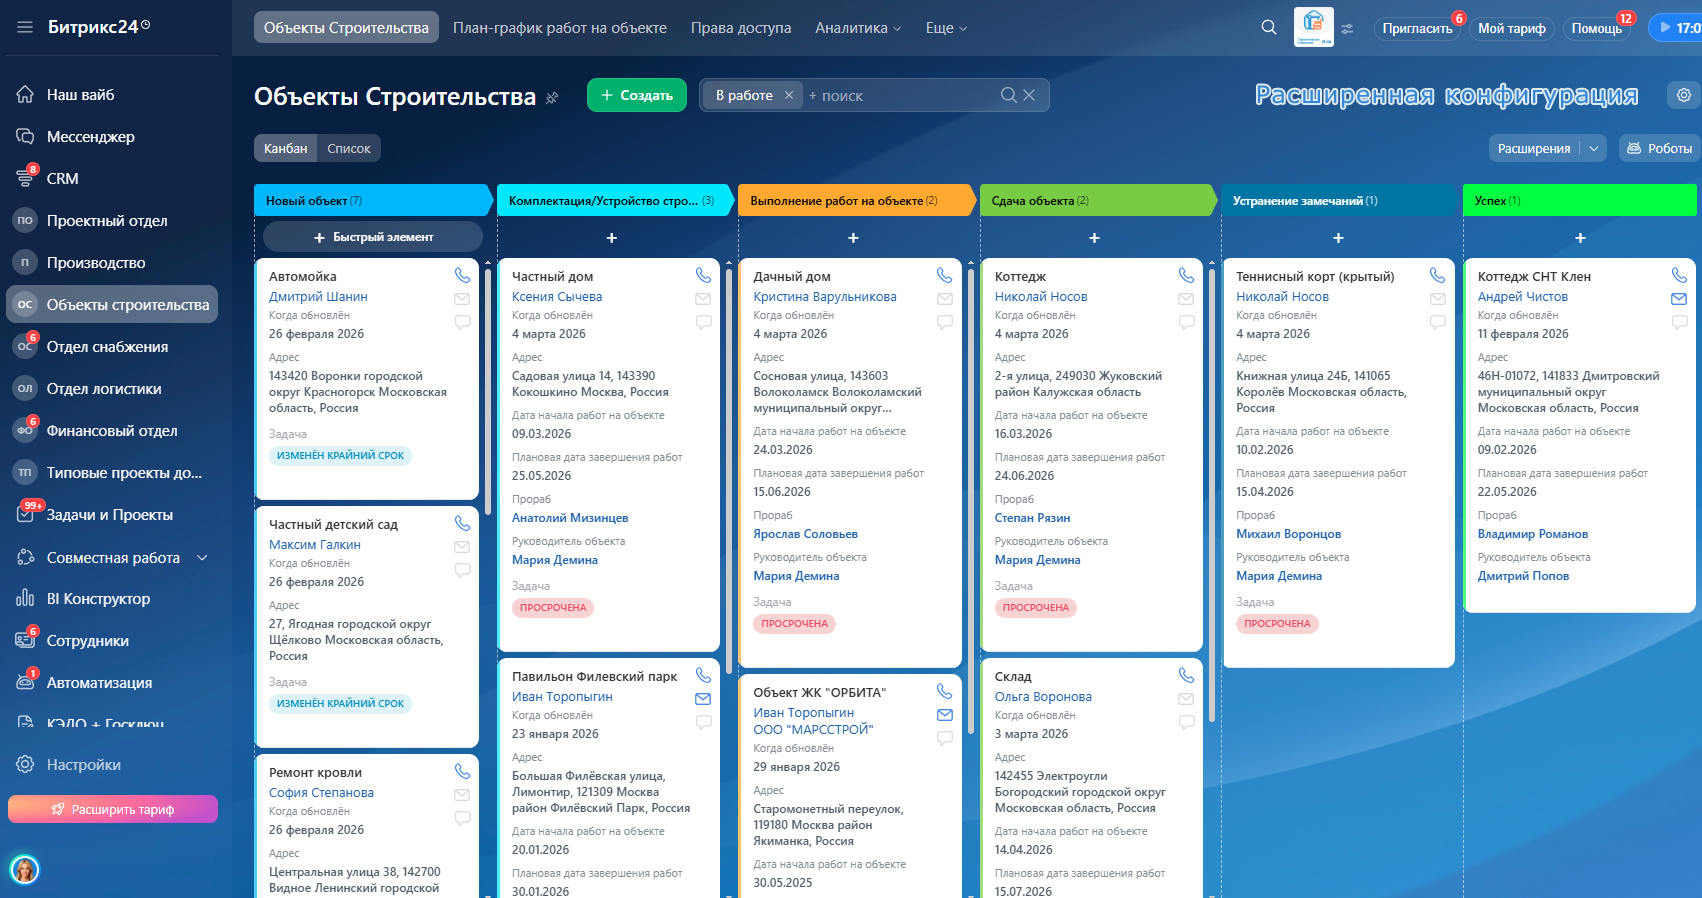Open Мой тариф
Viewport: 1702px width, 898px height.
click(1512, 28)
